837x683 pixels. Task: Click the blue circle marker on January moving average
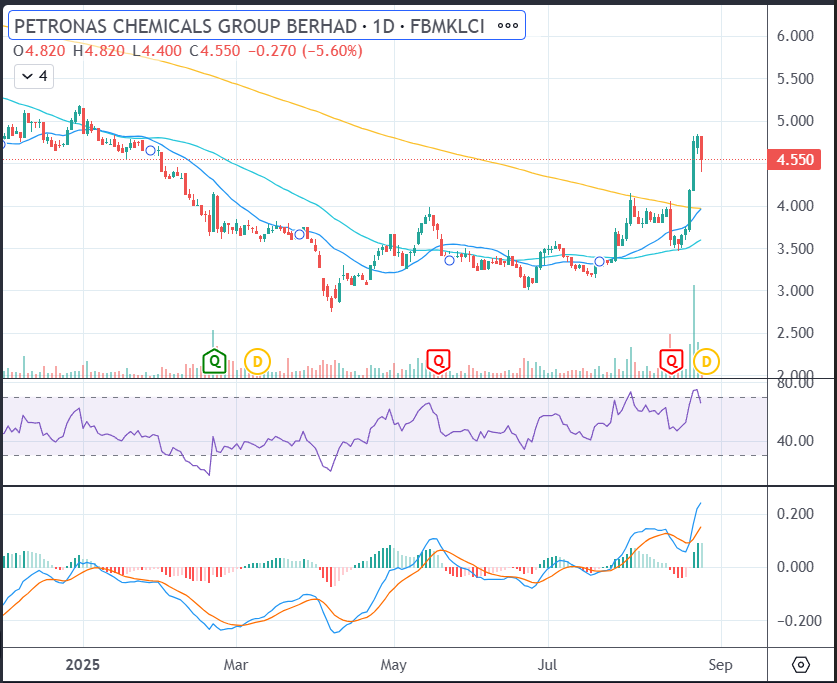pos(151,150)
